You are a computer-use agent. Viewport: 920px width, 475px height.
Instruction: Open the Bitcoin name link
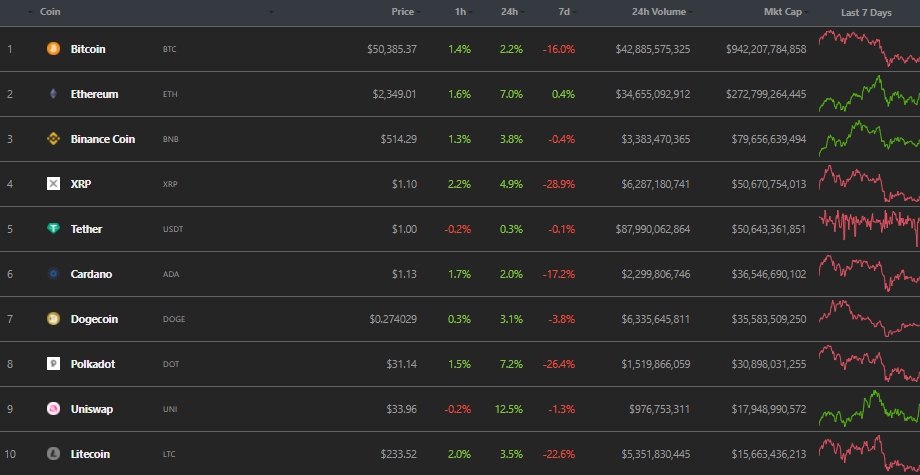point(88,49)
